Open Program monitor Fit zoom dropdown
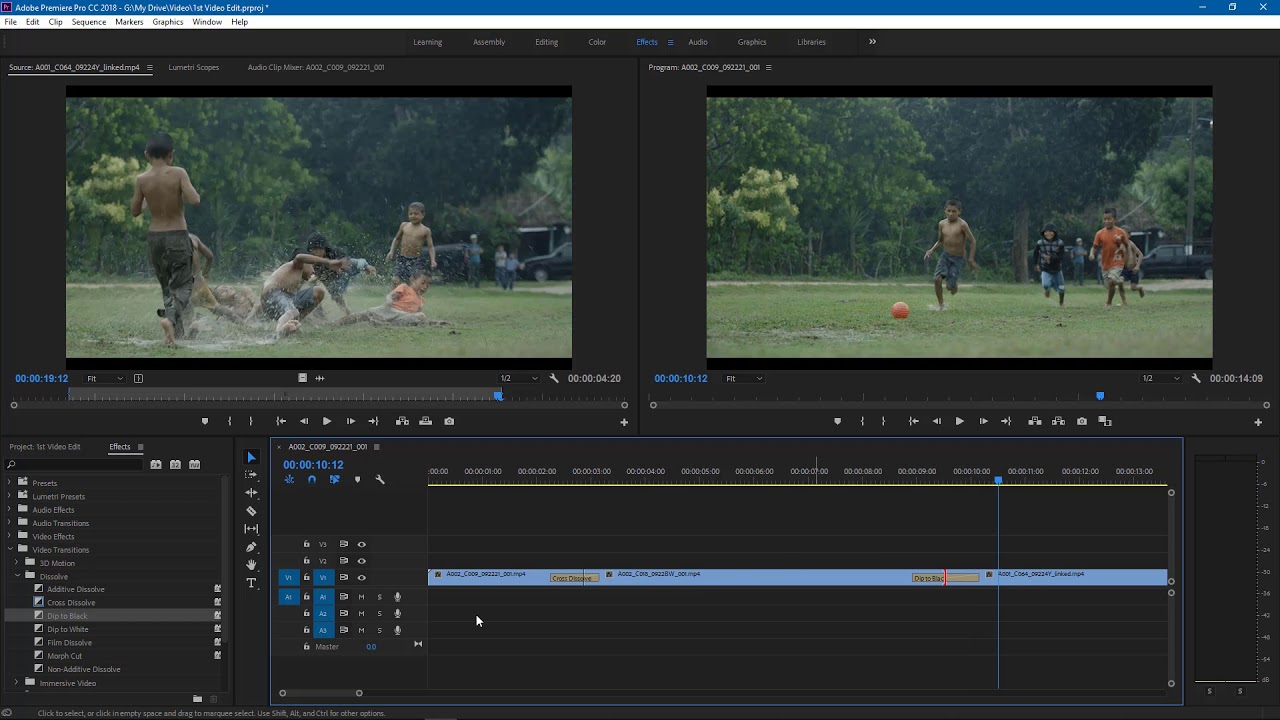Image resolution: width=1280 pixels, height=720 pixels. (x=744, y=378)
